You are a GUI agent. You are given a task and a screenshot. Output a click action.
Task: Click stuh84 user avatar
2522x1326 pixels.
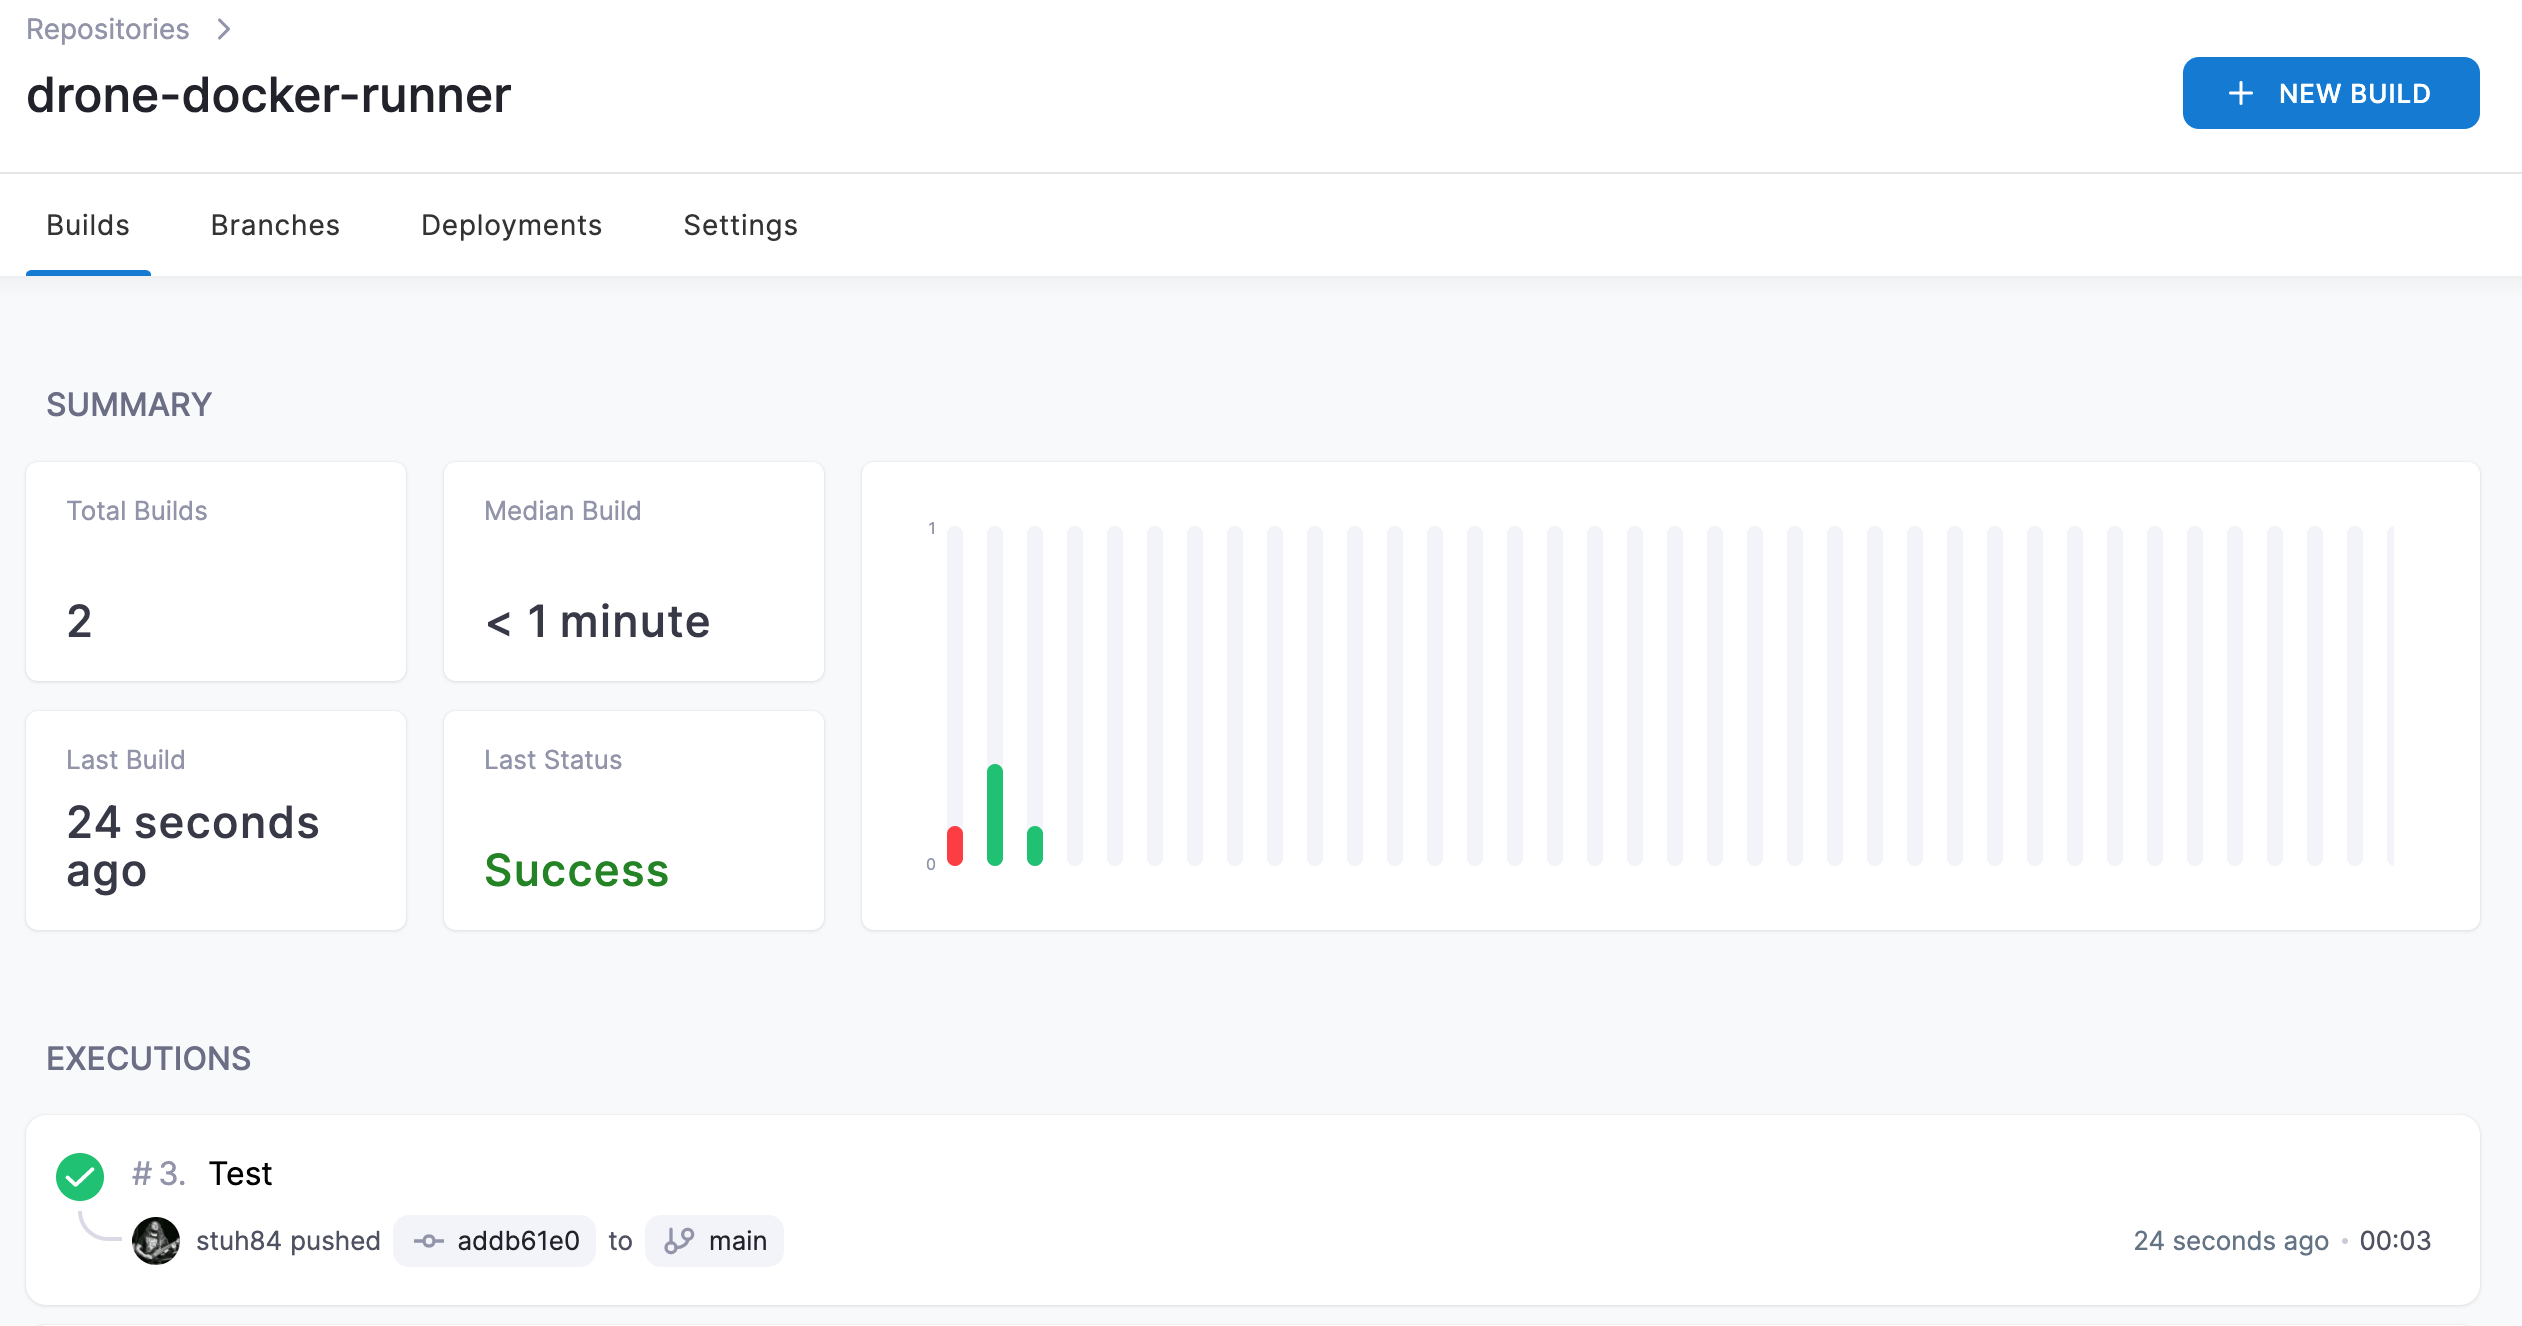tap(156, 1241)
